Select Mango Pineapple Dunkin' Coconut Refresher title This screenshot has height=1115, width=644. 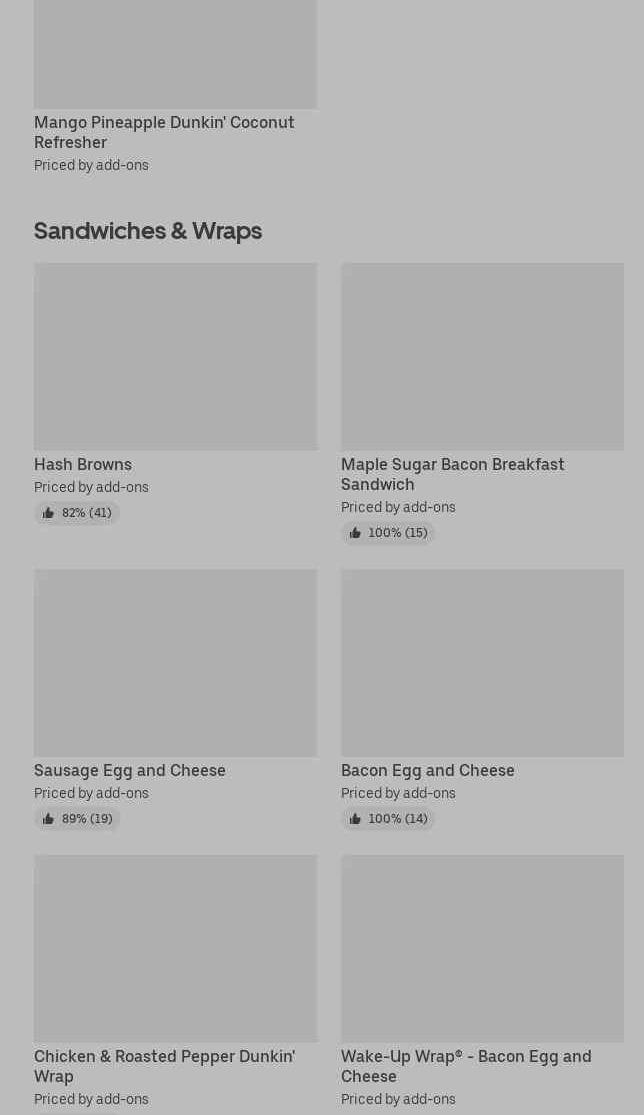pyautogui.click(x=164, y=132)
